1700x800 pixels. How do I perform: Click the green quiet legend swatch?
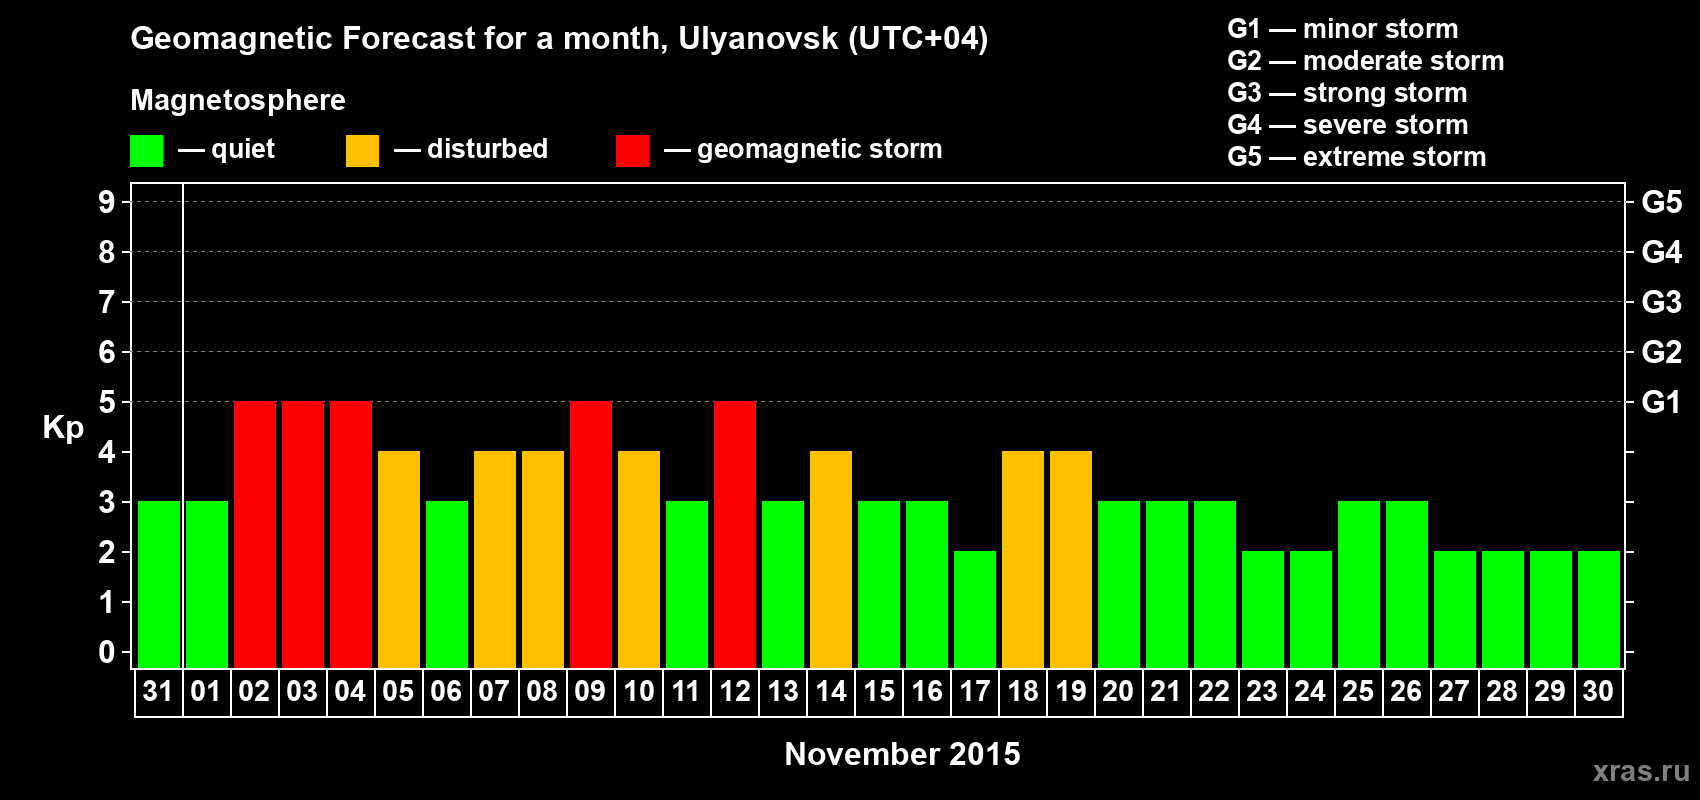click(146, 151)
